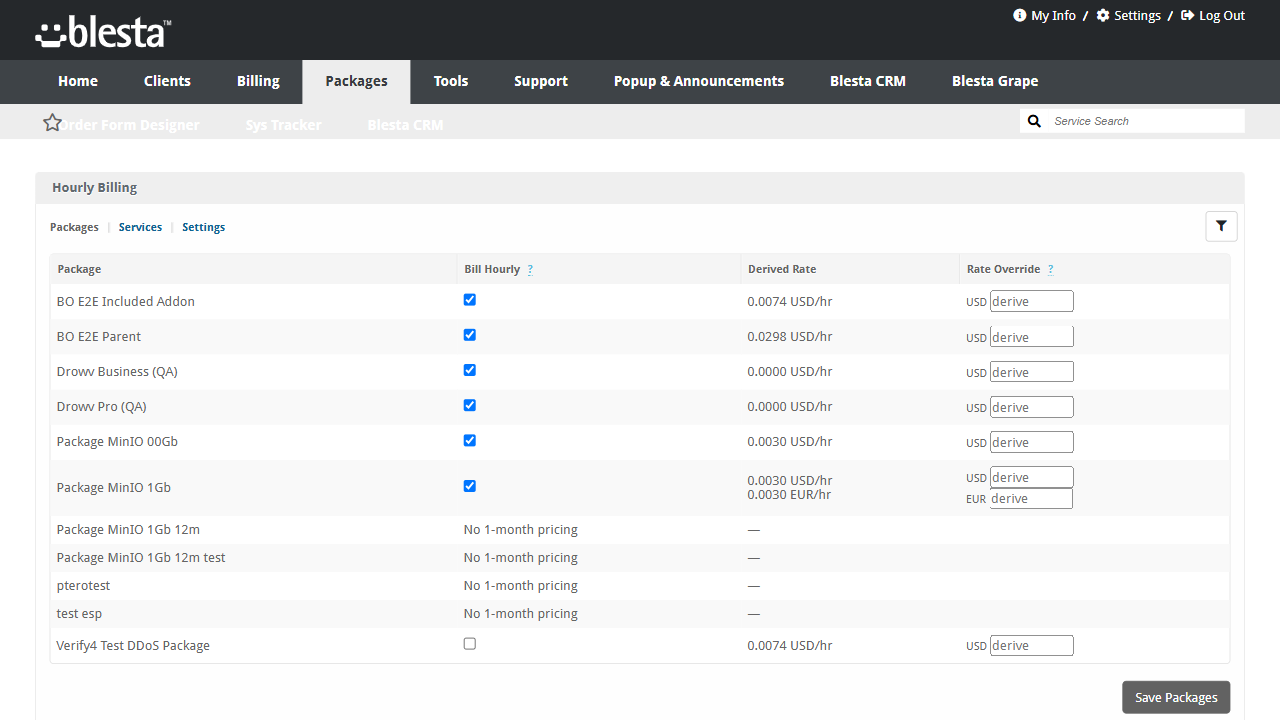
Task: Click the Settings gear icon in header
Action: click(x=1103, y=15)
